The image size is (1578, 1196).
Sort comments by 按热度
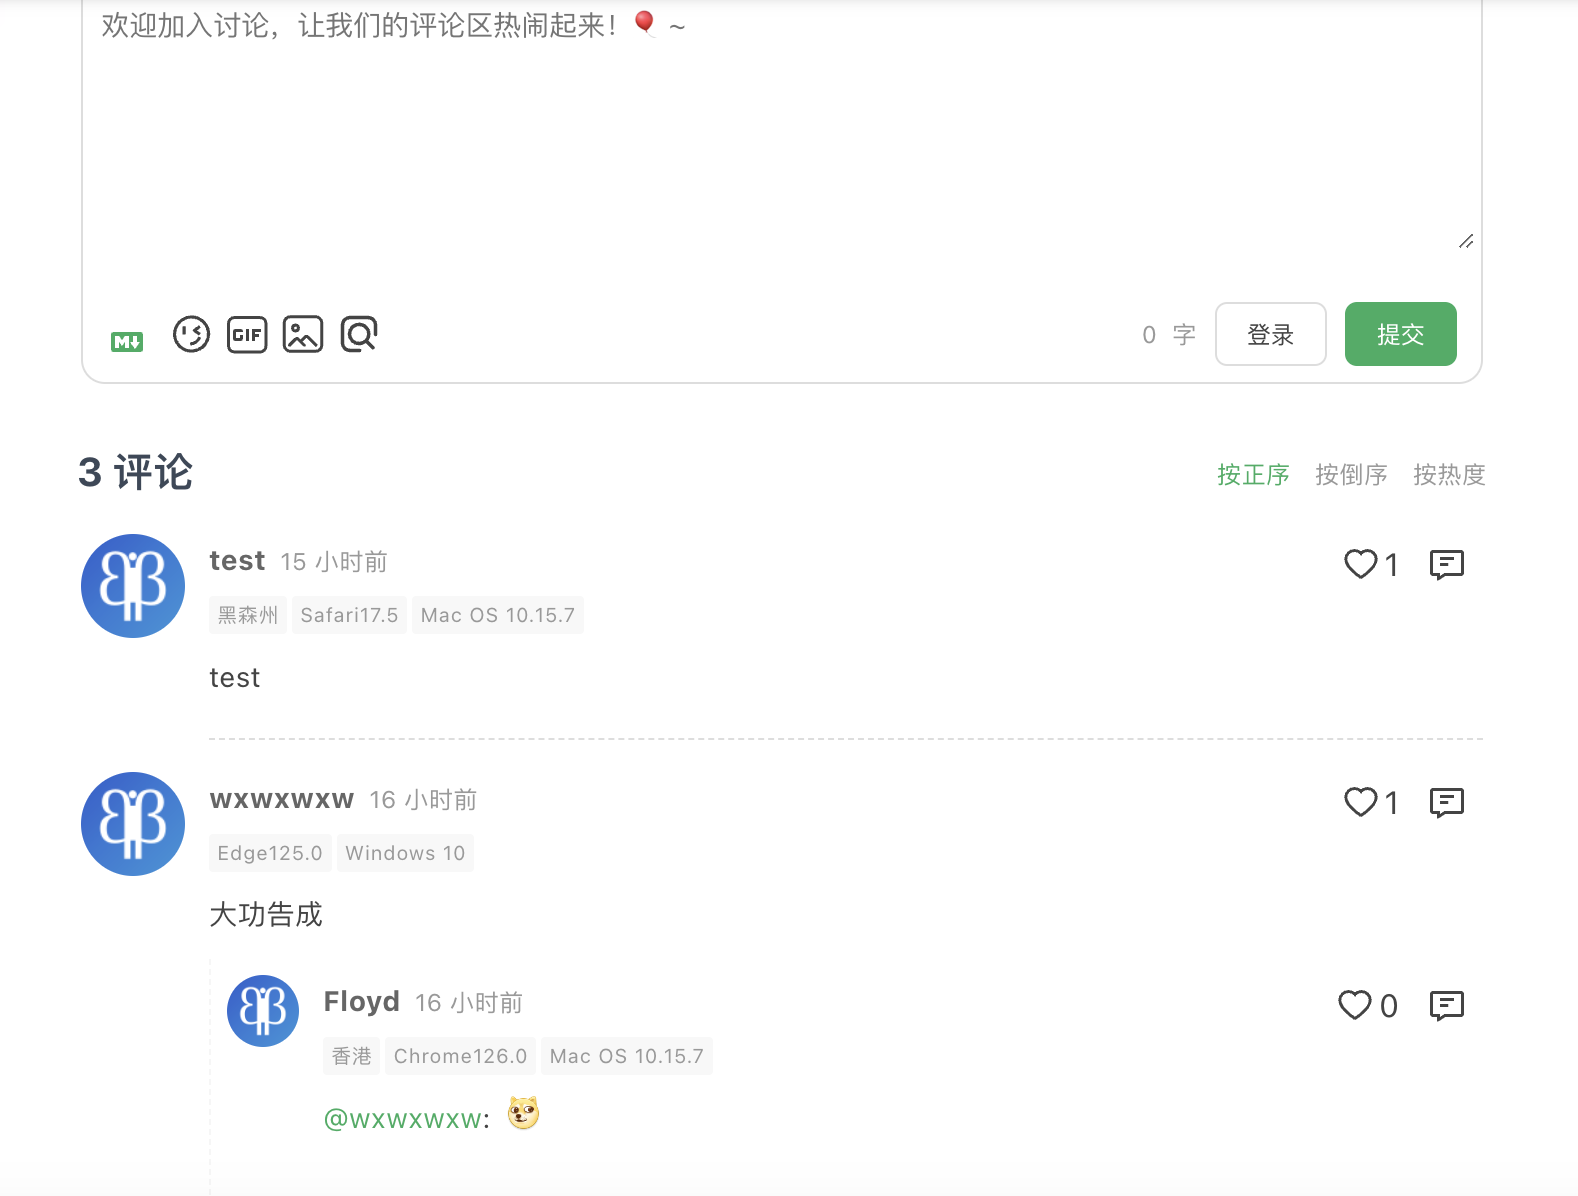1449,474
